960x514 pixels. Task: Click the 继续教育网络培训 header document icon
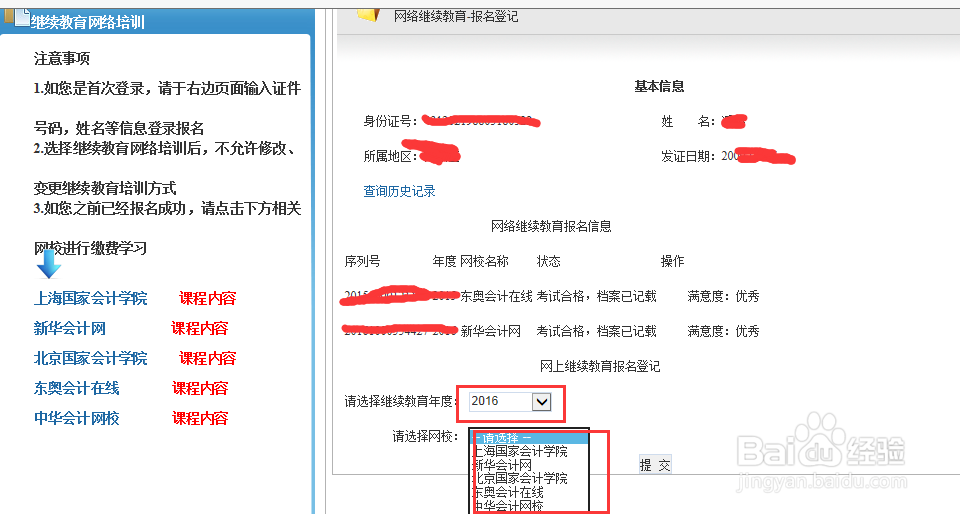pos(21,17)
